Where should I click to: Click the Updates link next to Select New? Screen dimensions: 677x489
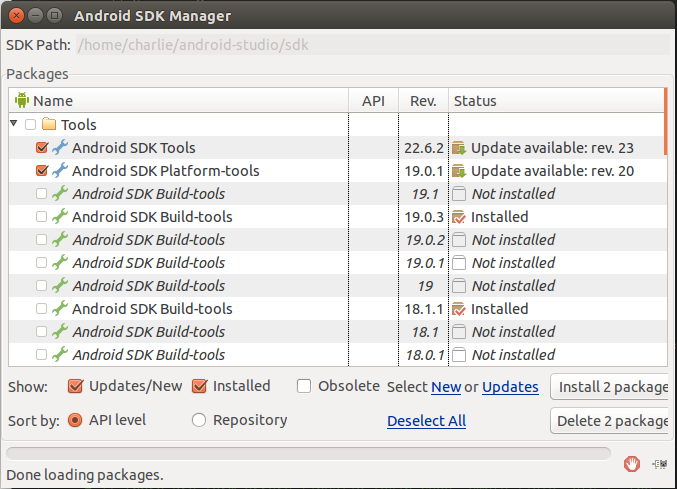pyautogui.click(x=510, y=387)
